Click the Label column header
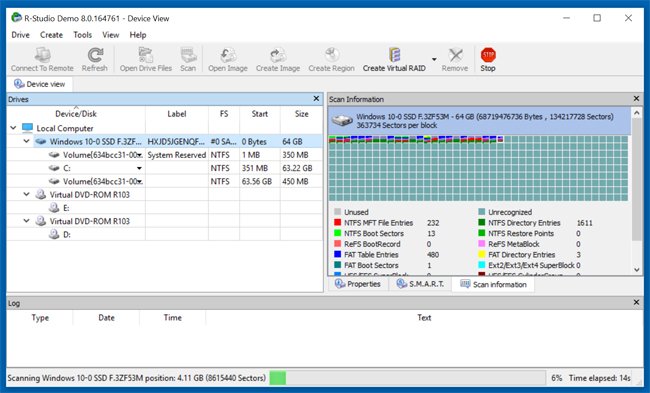Image resolution: width=650 pixels, height=393 pixels. pos(177,114)
